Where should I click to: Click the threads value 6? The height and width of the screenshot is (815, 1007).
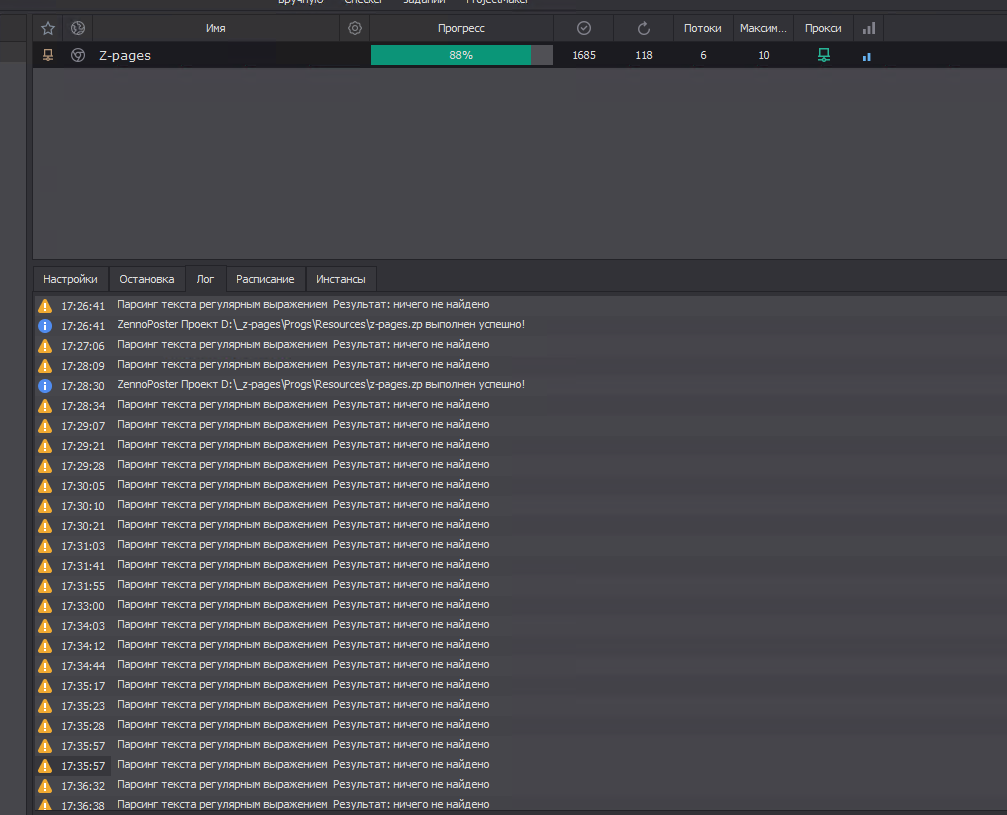tap(703, 55)
